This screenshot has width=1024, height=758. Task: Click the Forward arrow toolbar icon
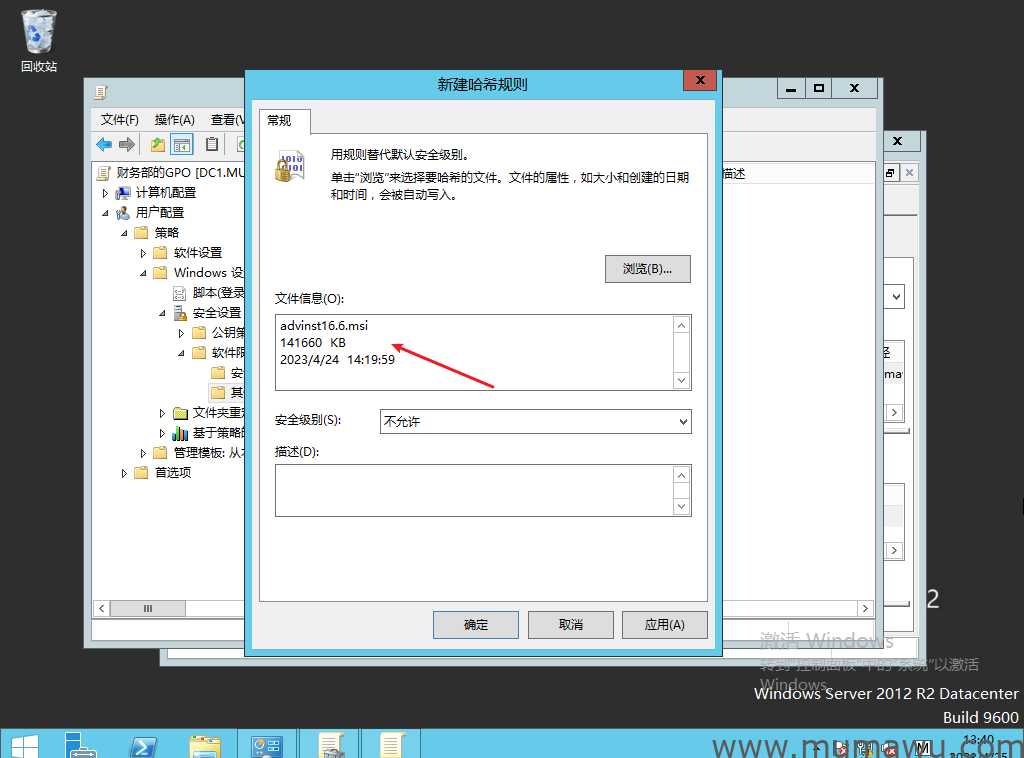(x=127, y=144)
